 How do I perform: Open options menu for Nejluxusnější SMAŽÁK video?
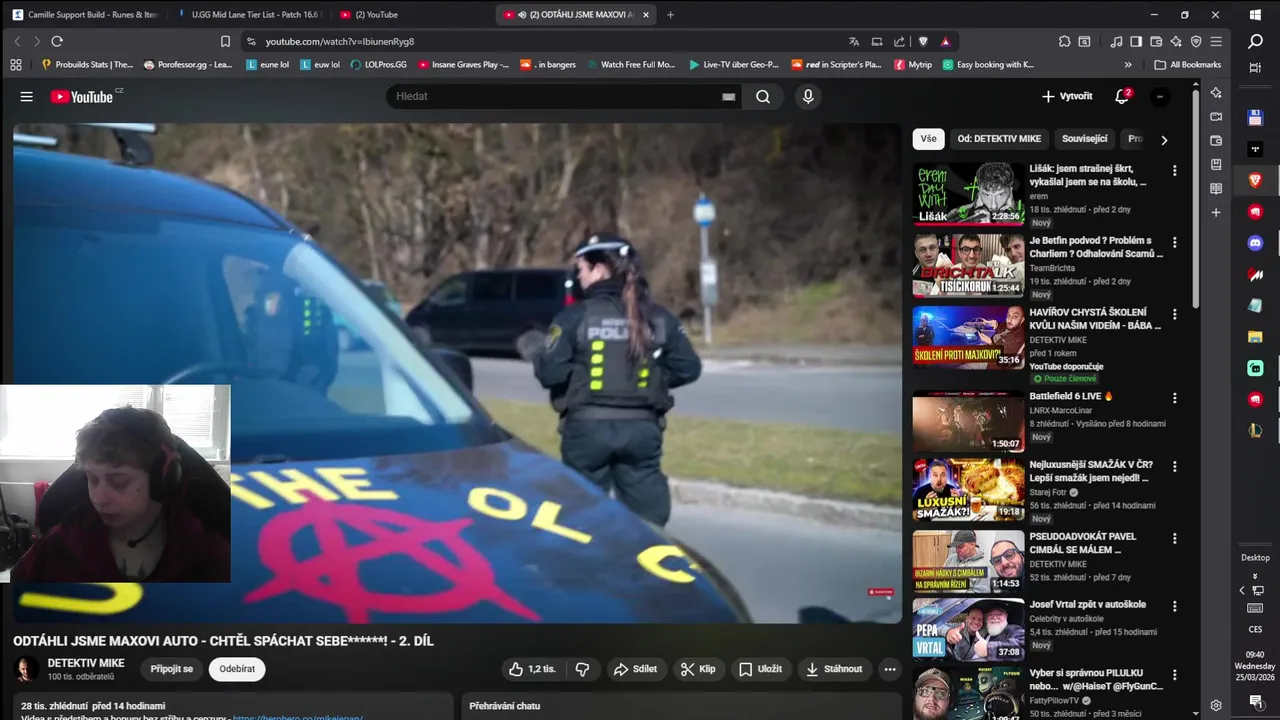click(x=1175, y=467)
